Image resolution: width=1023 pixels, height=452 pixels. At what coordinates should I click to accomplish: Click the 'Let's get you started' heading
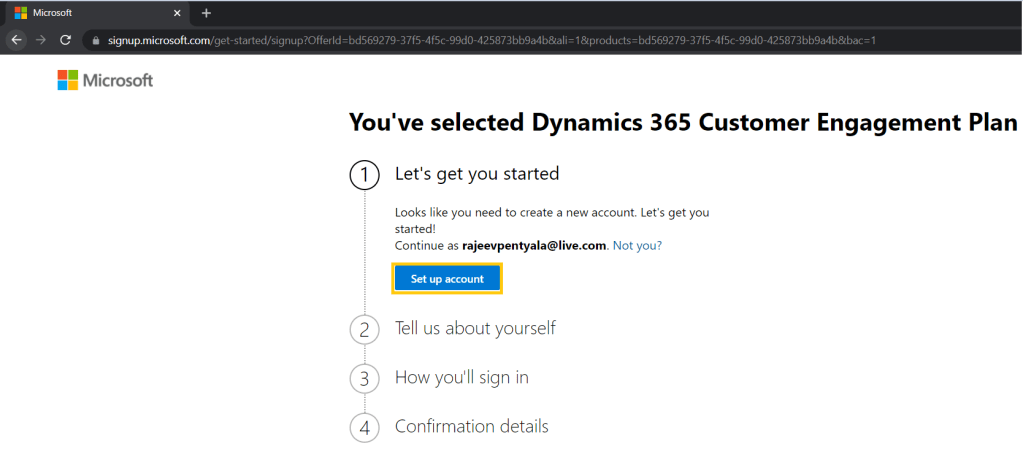click(476, 174)
